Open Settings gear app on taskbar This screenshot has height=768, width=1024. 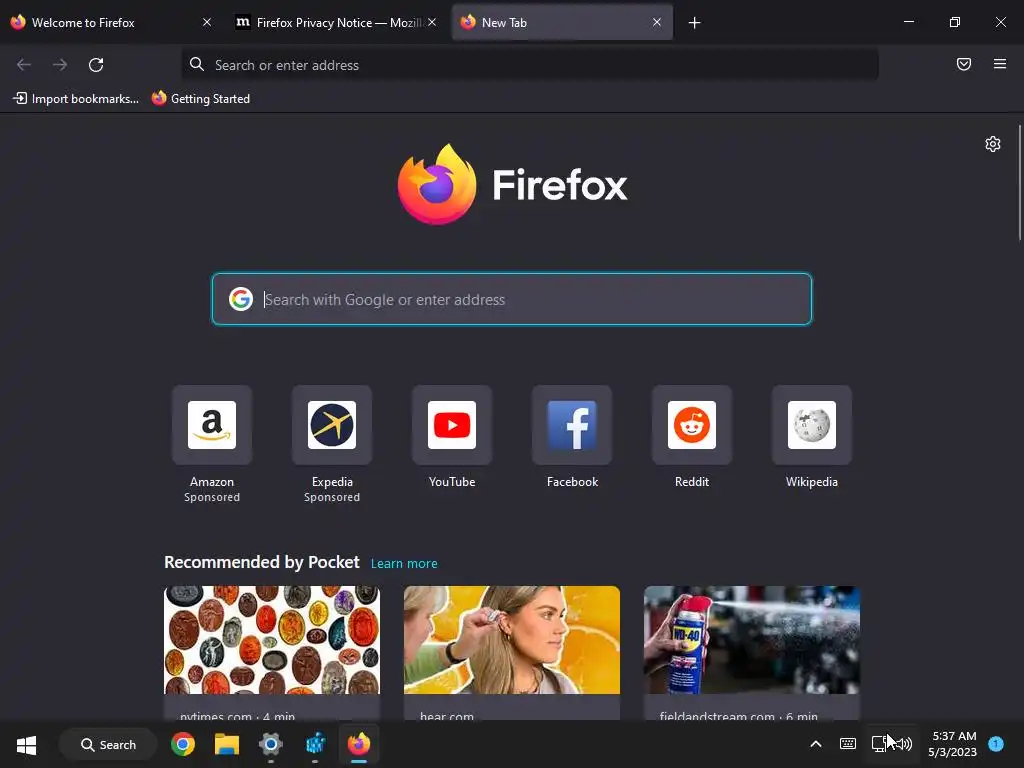[x=270, y=744]
